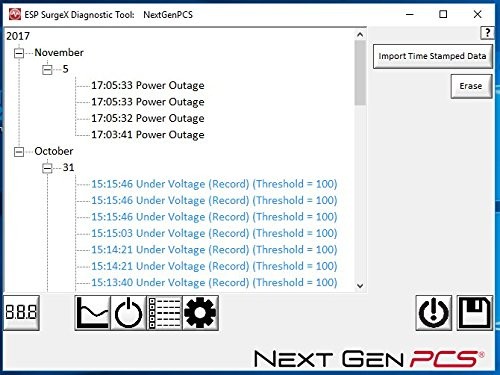Open the voltage graph view icon
The width and height of the screenshot is (500, 375).
(93, 313)
